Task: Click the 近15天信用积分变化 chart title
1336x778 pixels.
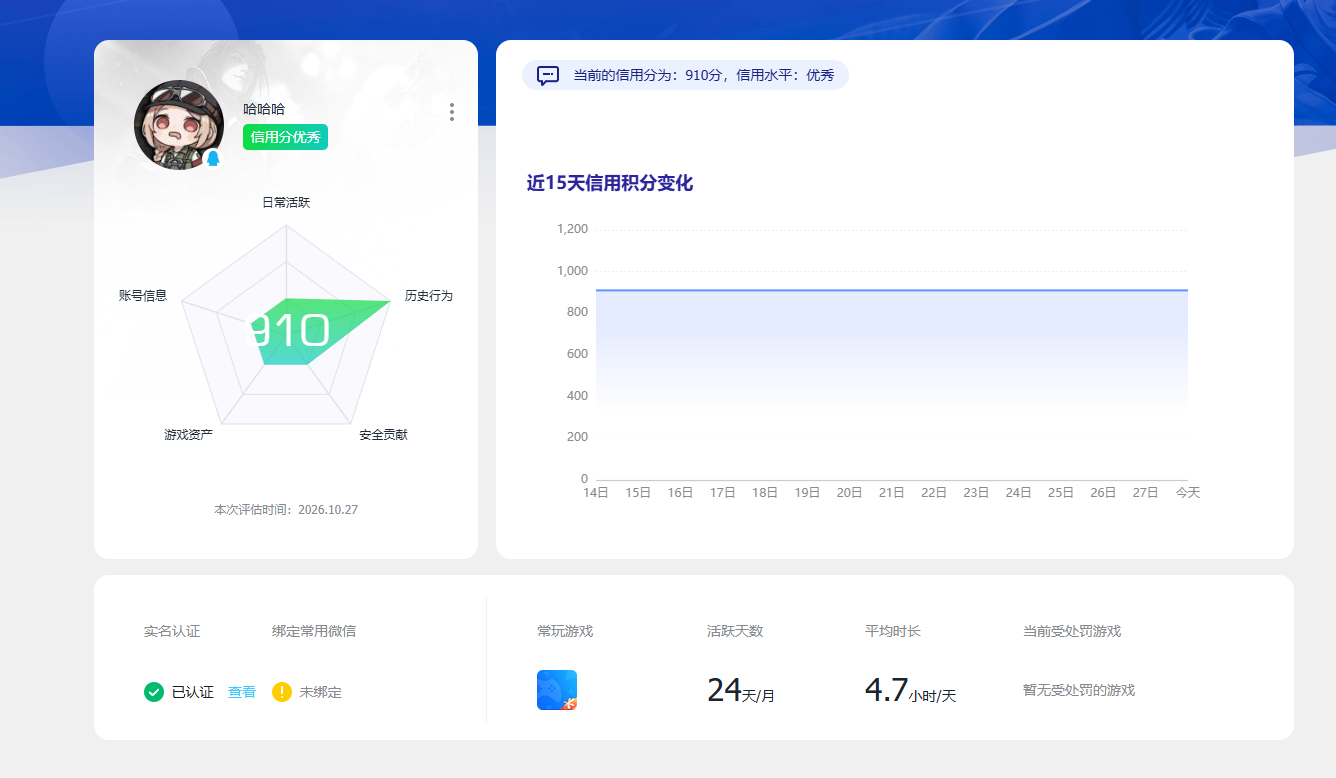Action: [610, 183]
